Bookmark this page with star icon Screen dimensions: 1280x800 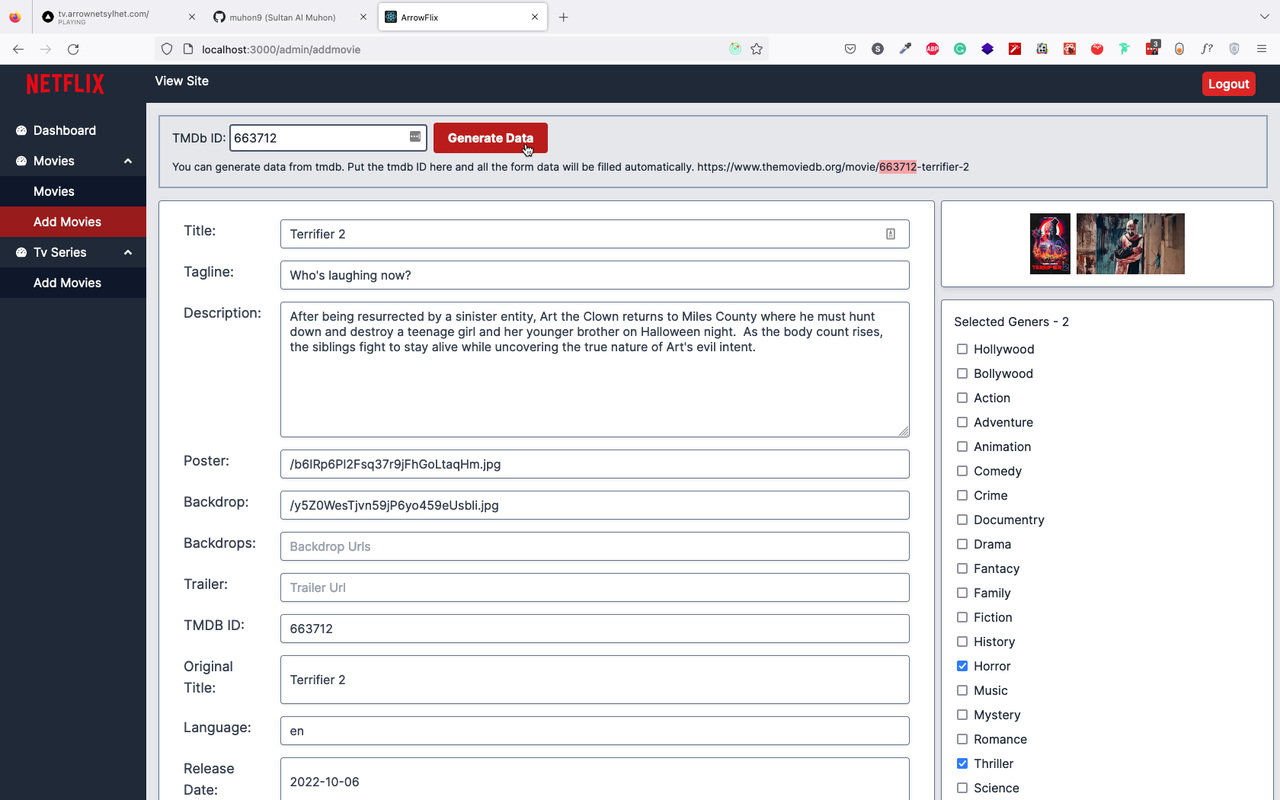757,49
